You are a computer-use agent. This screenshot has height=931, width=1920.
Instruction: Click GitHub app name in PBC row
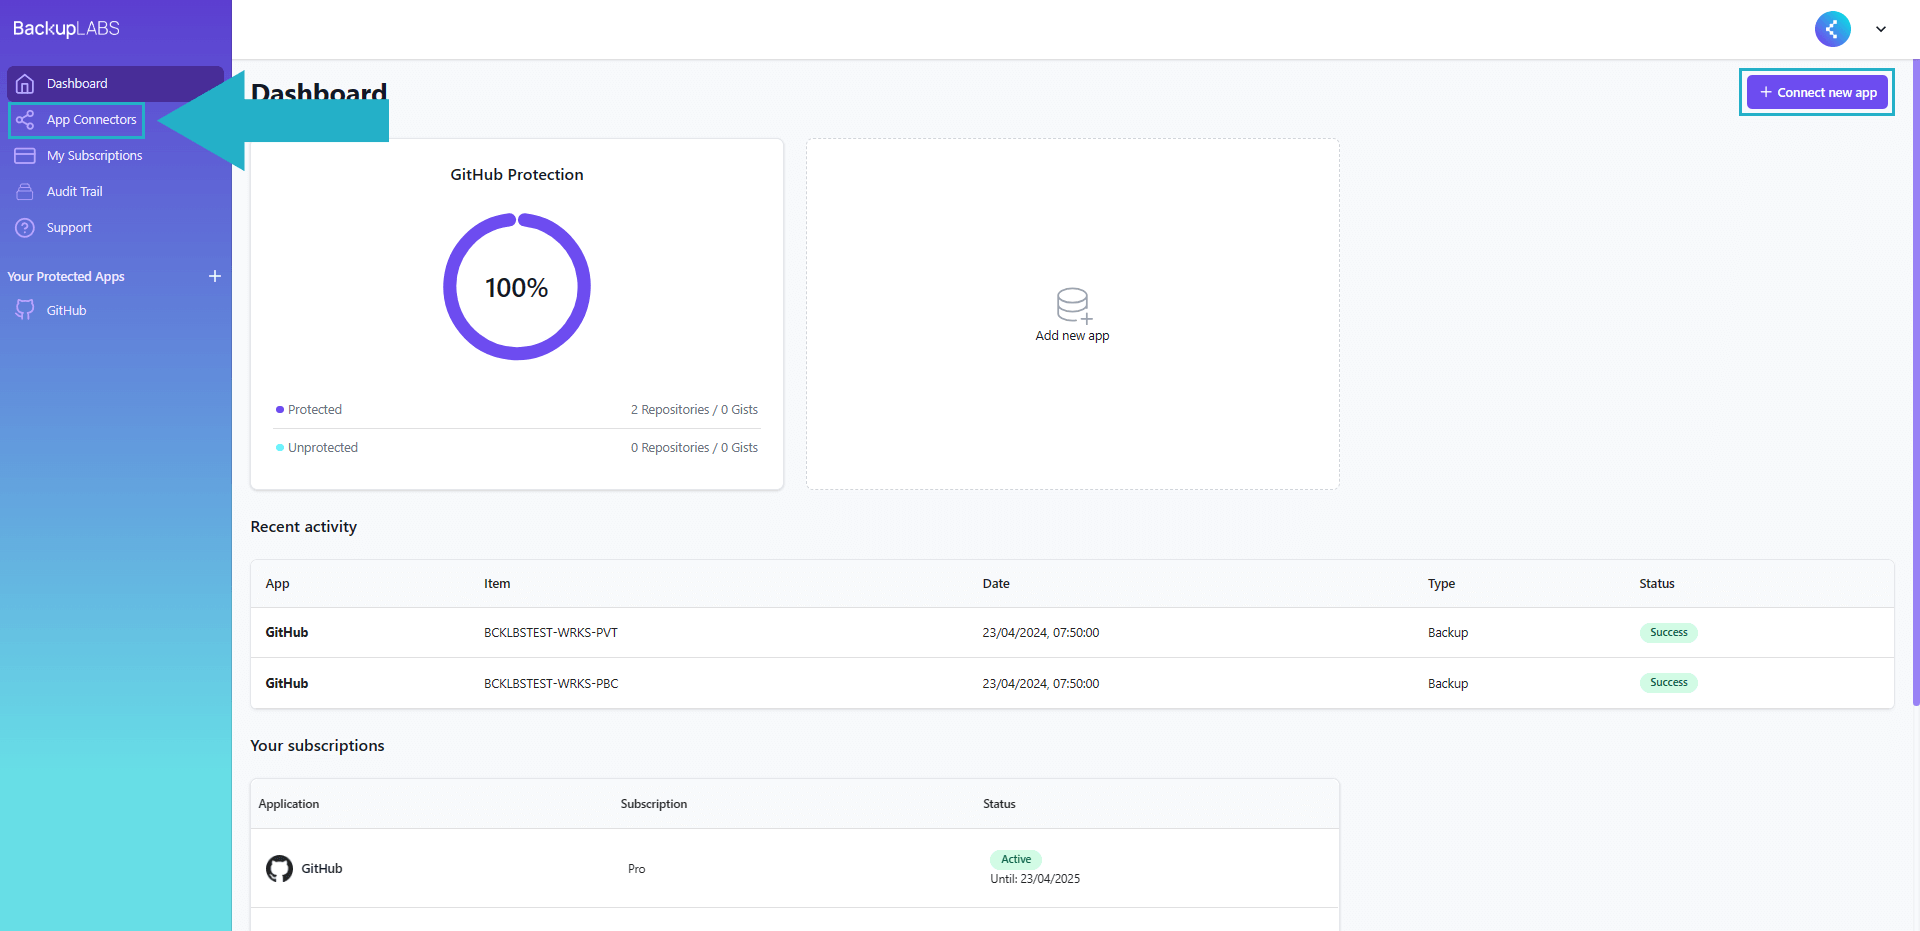(x=287, y=684)
